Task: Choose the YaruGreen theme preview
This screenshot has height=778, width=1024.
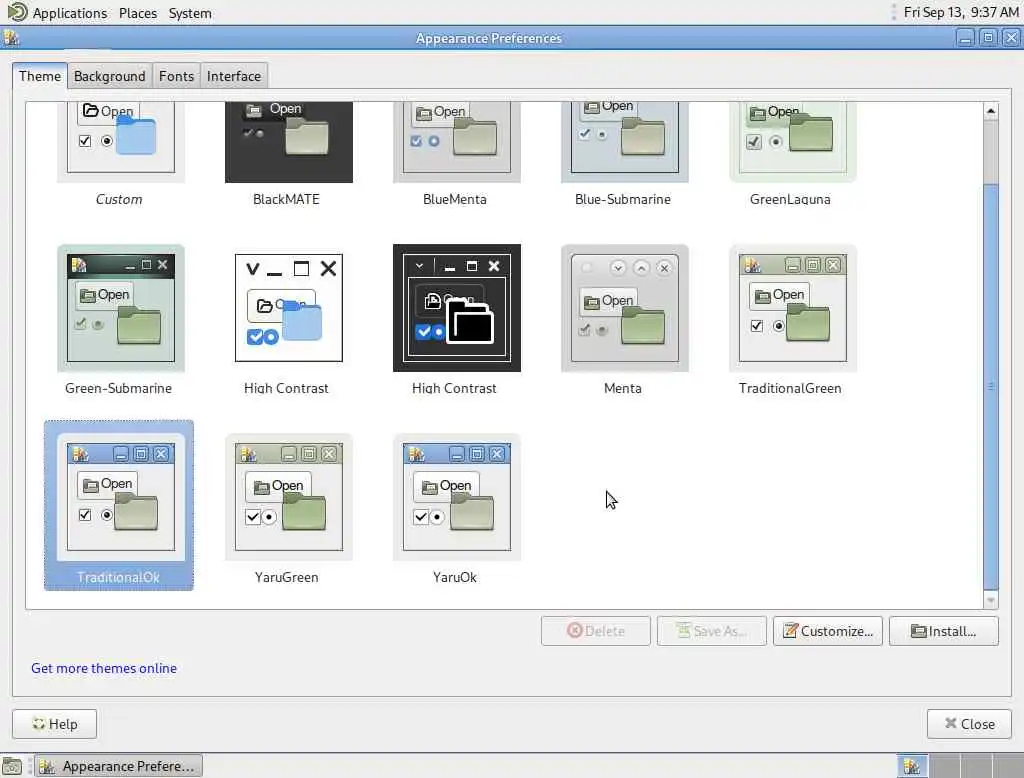Action: pyautogui.click(x=289, y=497)
